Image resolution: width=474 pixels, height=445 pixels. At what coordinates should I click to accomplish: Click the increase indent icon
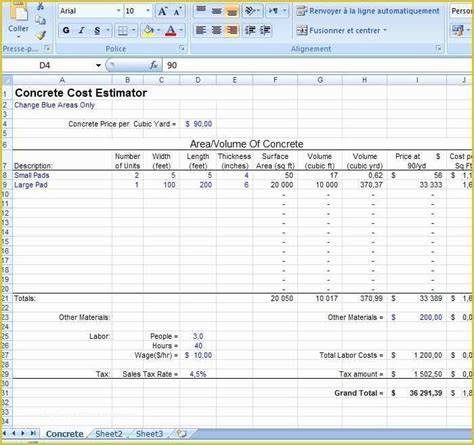(x=265, y=30)
